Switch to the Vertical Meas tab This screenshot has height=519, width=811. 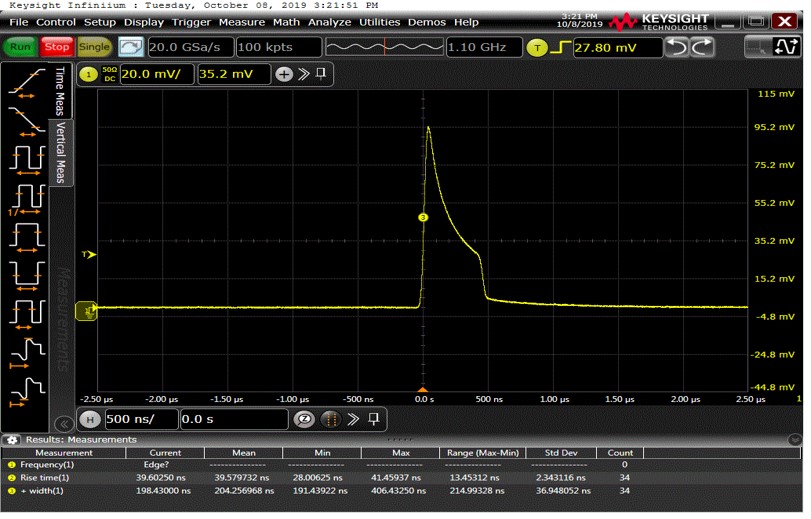(x=61, y=155)
